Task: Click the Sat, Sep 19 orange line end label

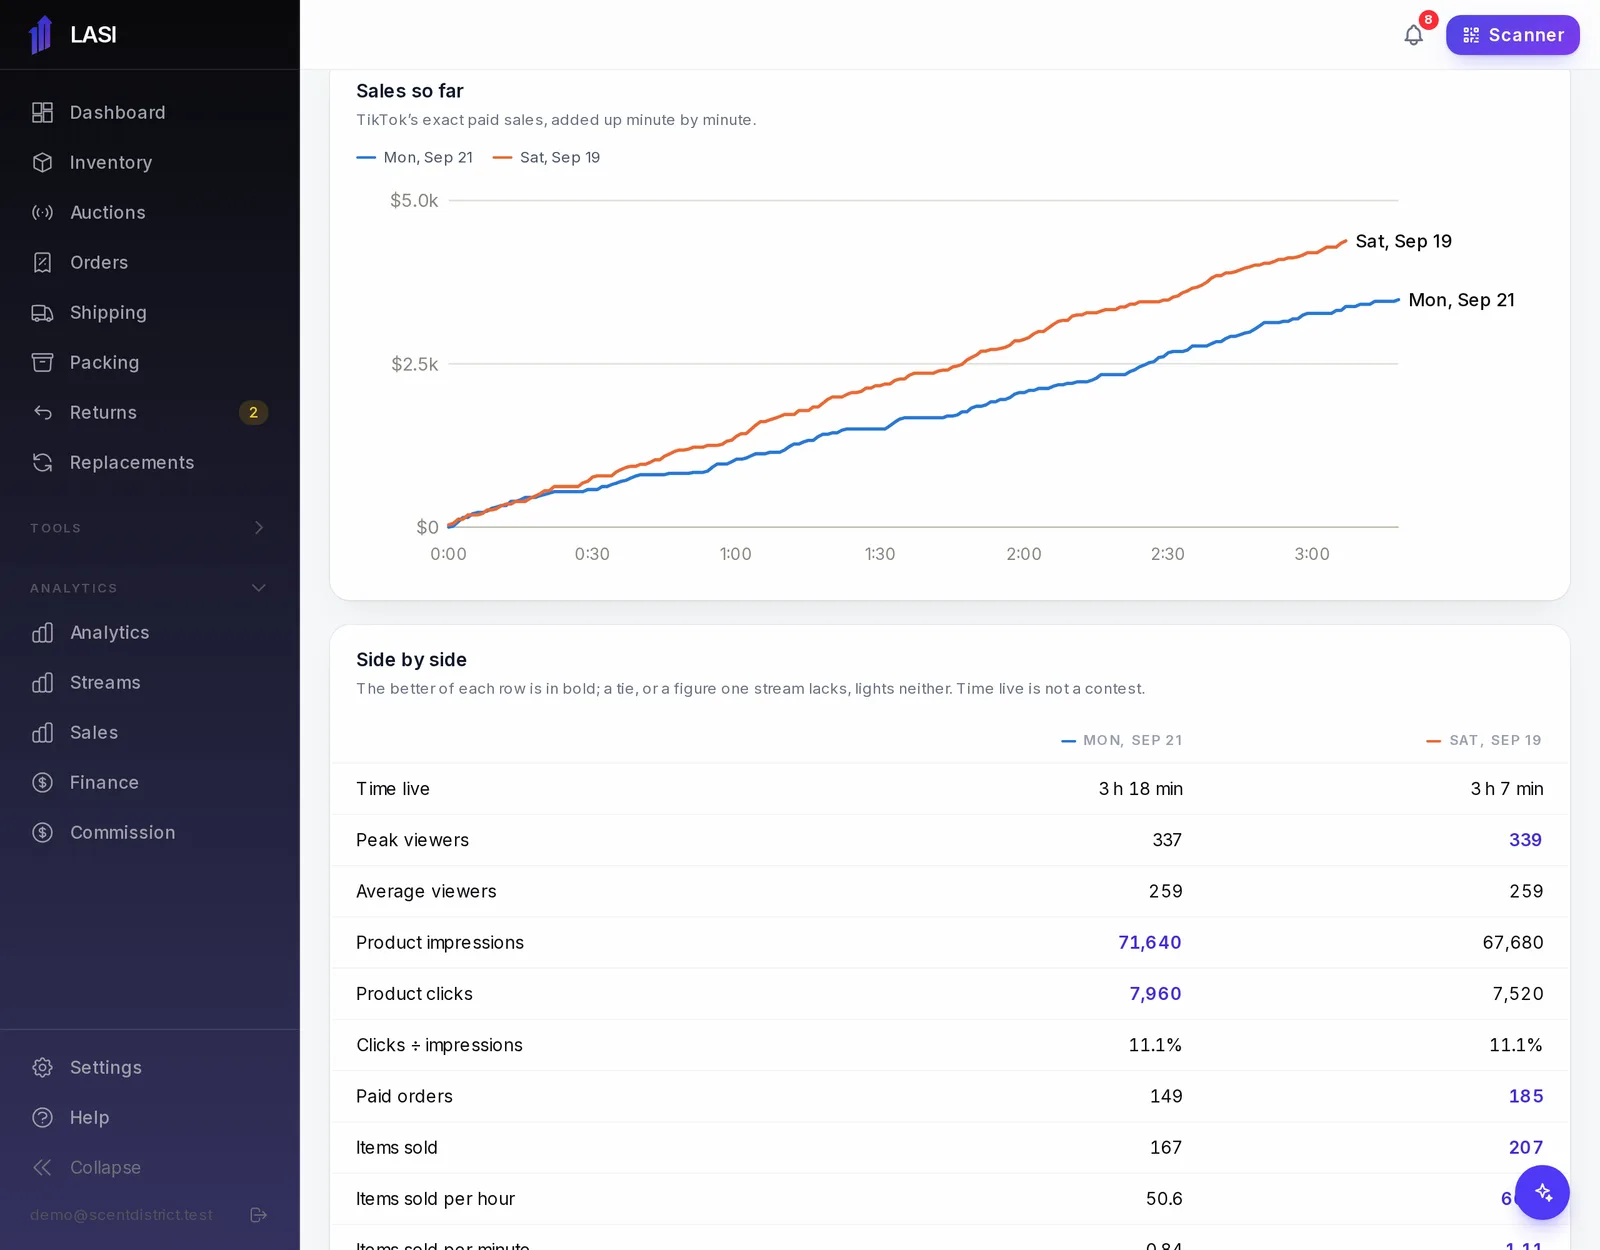Action: (x=1403, y=241)
